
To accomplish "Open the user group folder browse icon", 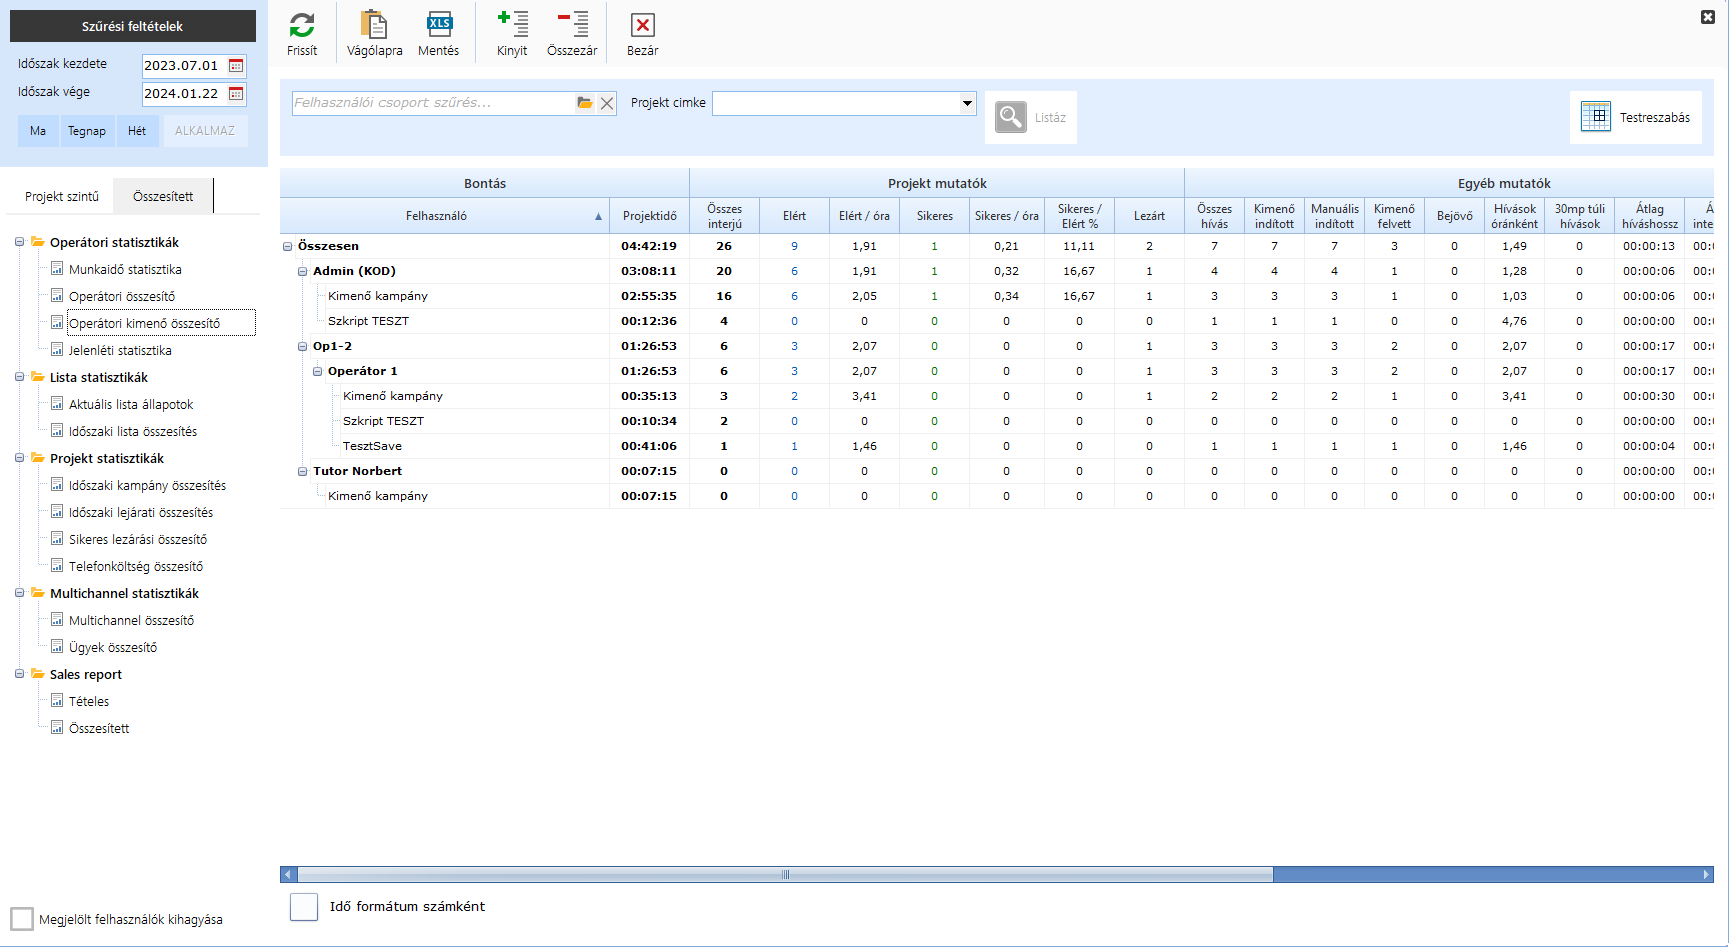I will (585, 103).
